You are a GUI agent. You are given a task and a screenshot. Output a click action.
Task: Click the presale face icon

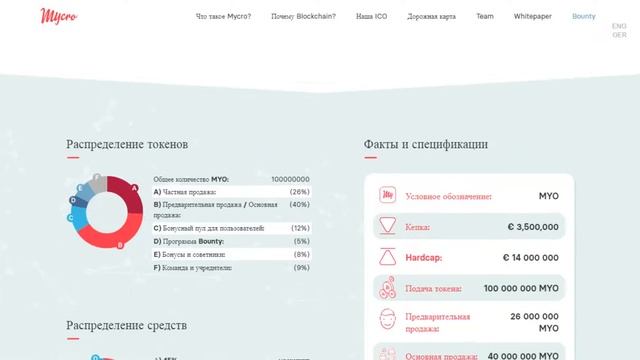point(387,319)
